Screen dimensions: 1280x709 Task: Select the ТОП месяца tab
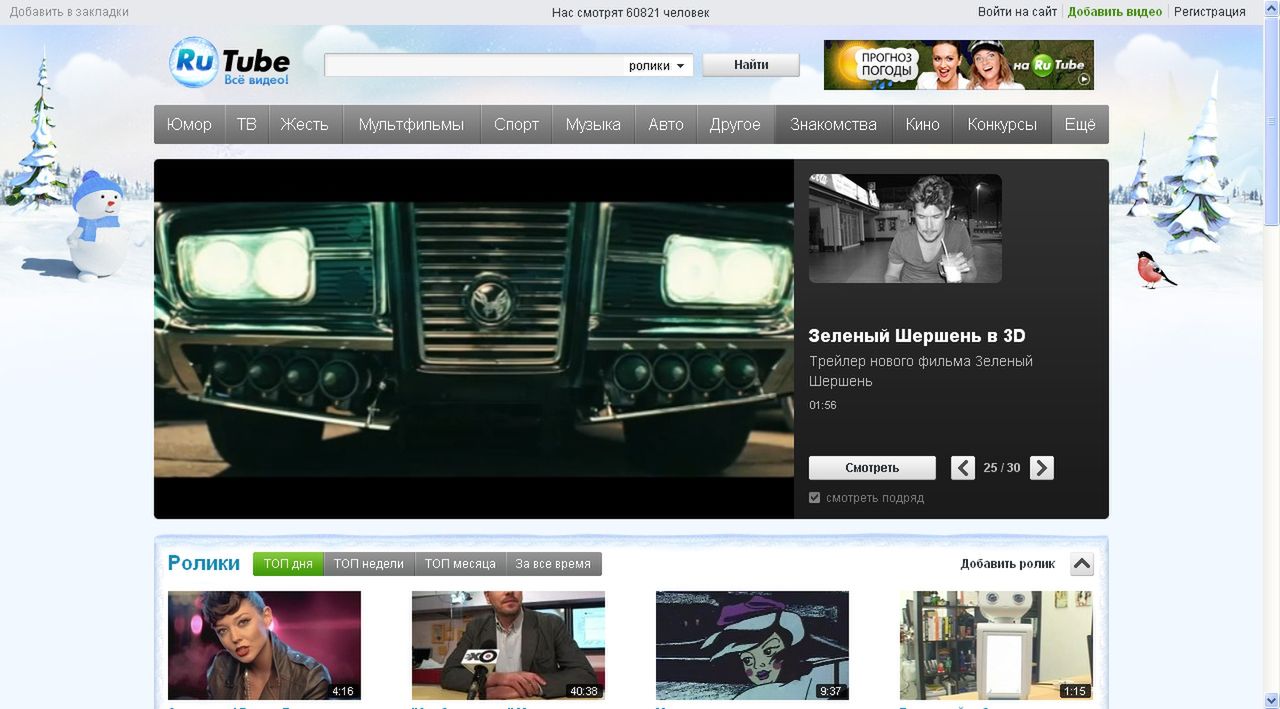point(460,564)
